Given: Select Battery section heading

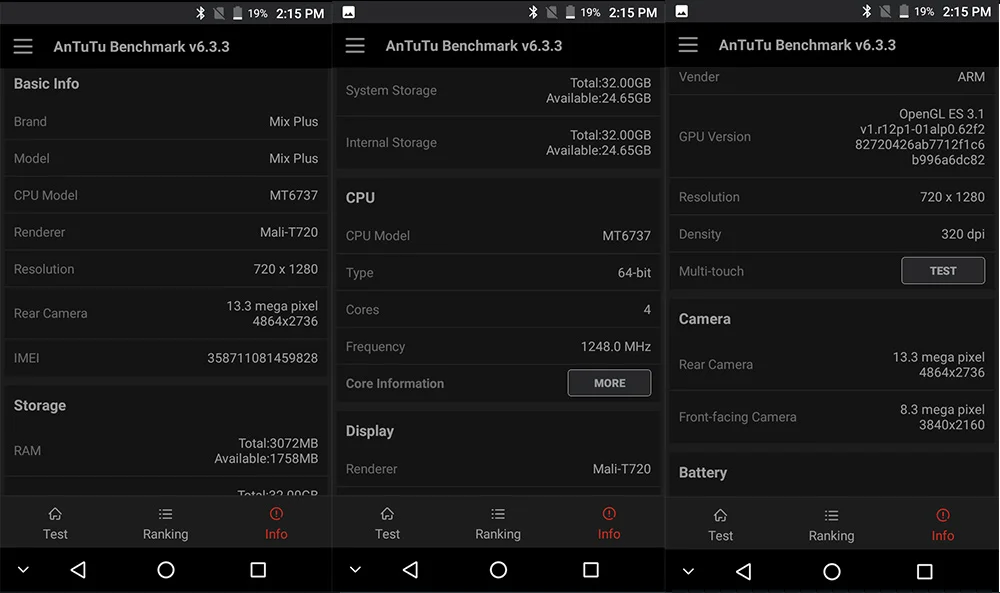Looking at the screenshot, I should pyautogui.click(x=703, y=472).
